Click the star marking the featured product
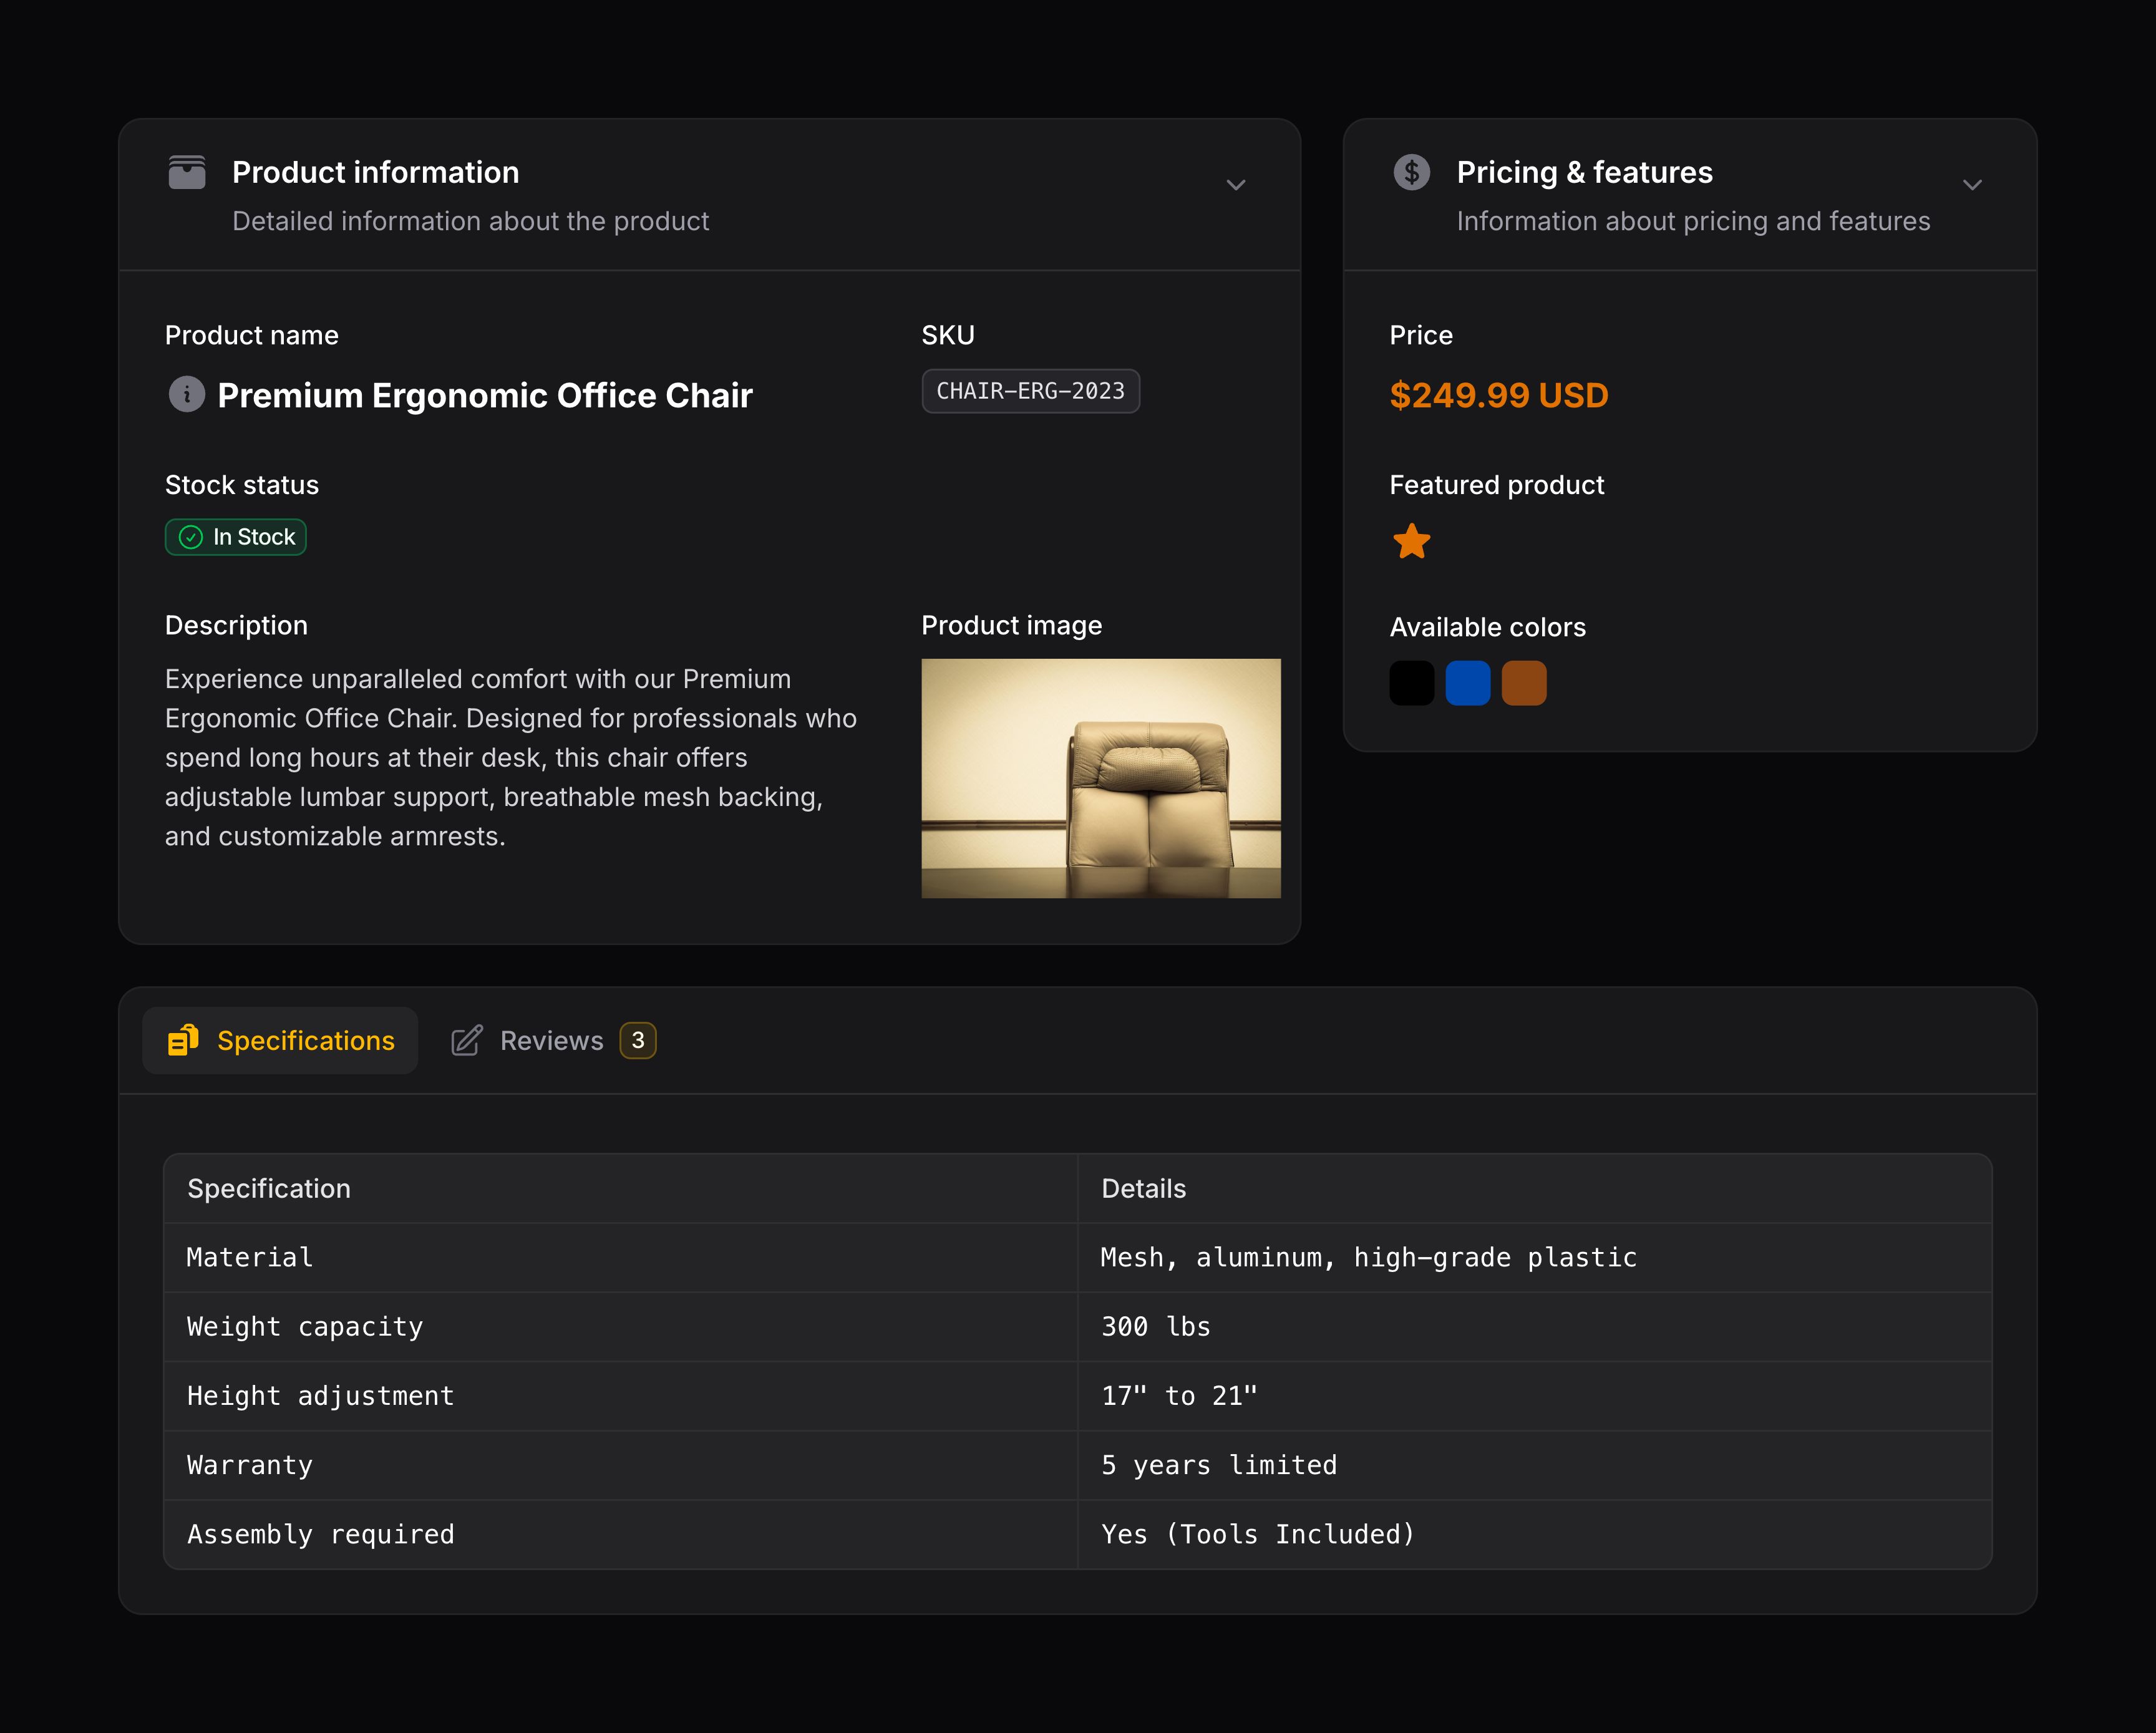The height and width of the screenshot is (1733, 2156). [x=1411, y=541]
